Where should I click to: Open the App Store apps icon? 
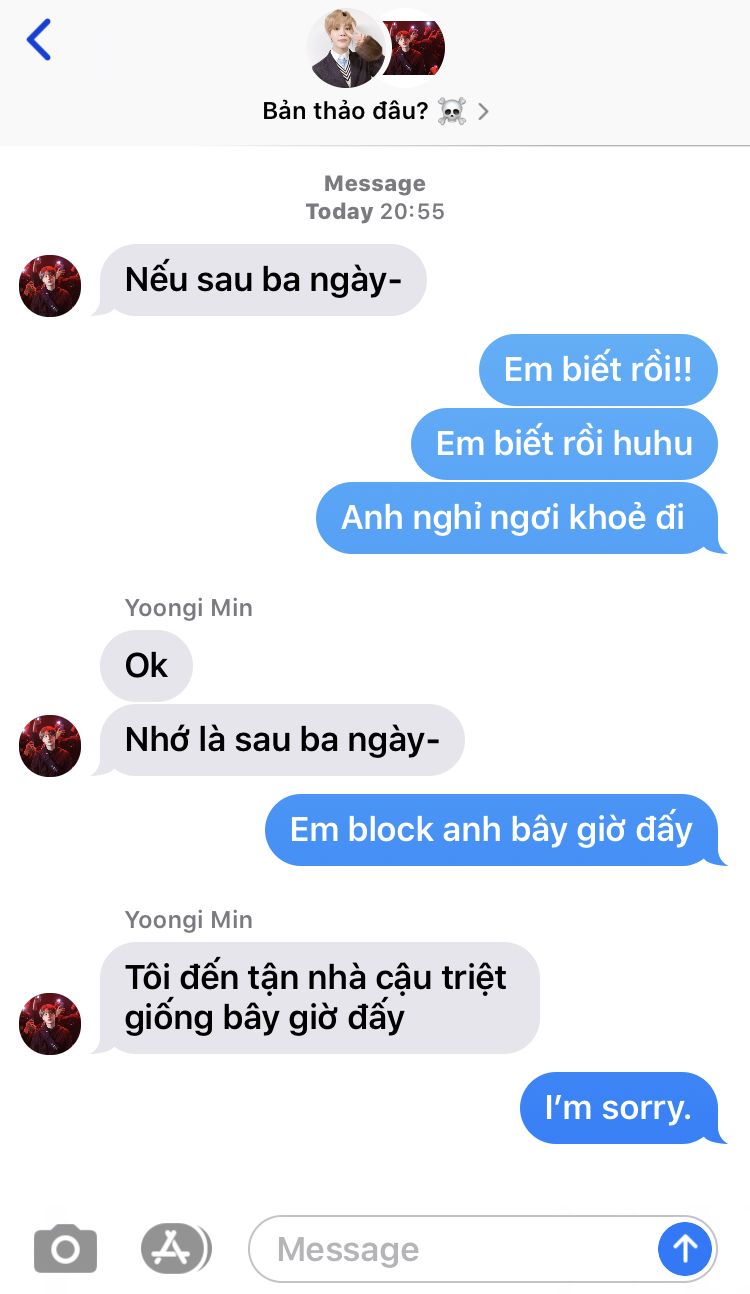tap(175, 1248)
